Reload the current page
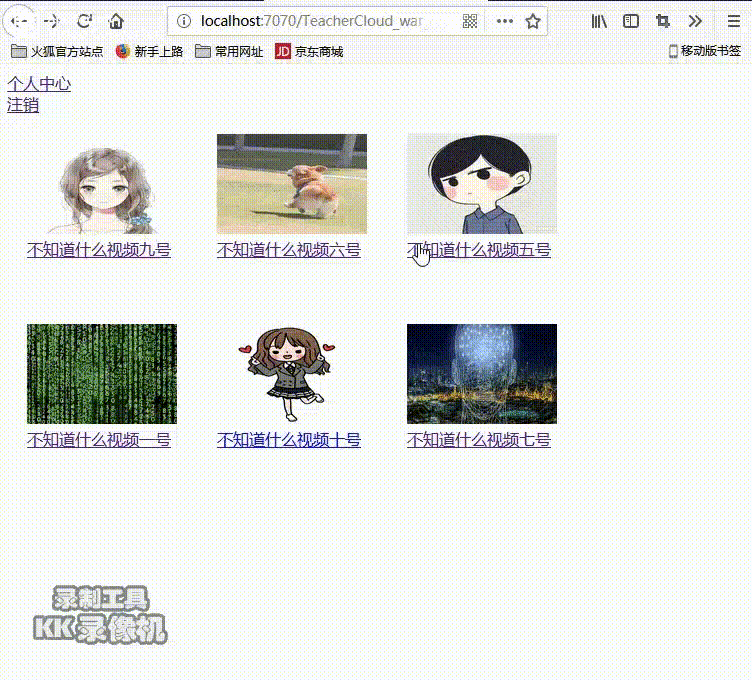 (x=84, y=21)
